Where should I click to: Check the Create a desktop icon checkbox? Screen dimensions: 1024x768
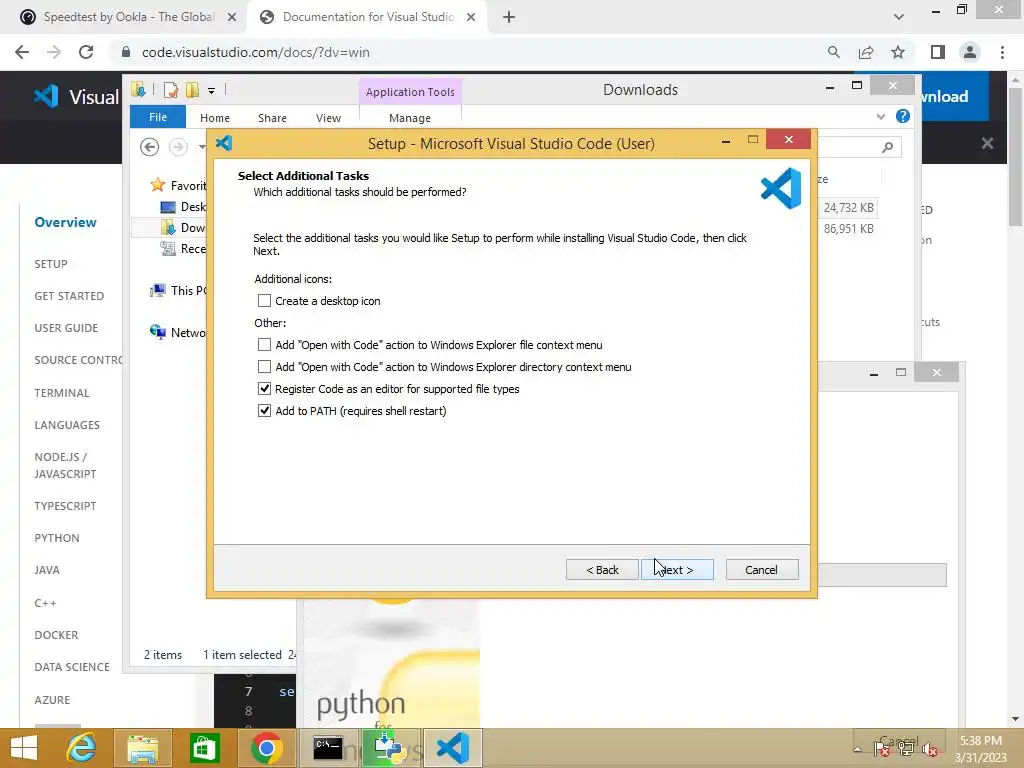click(x=264, y=300)
